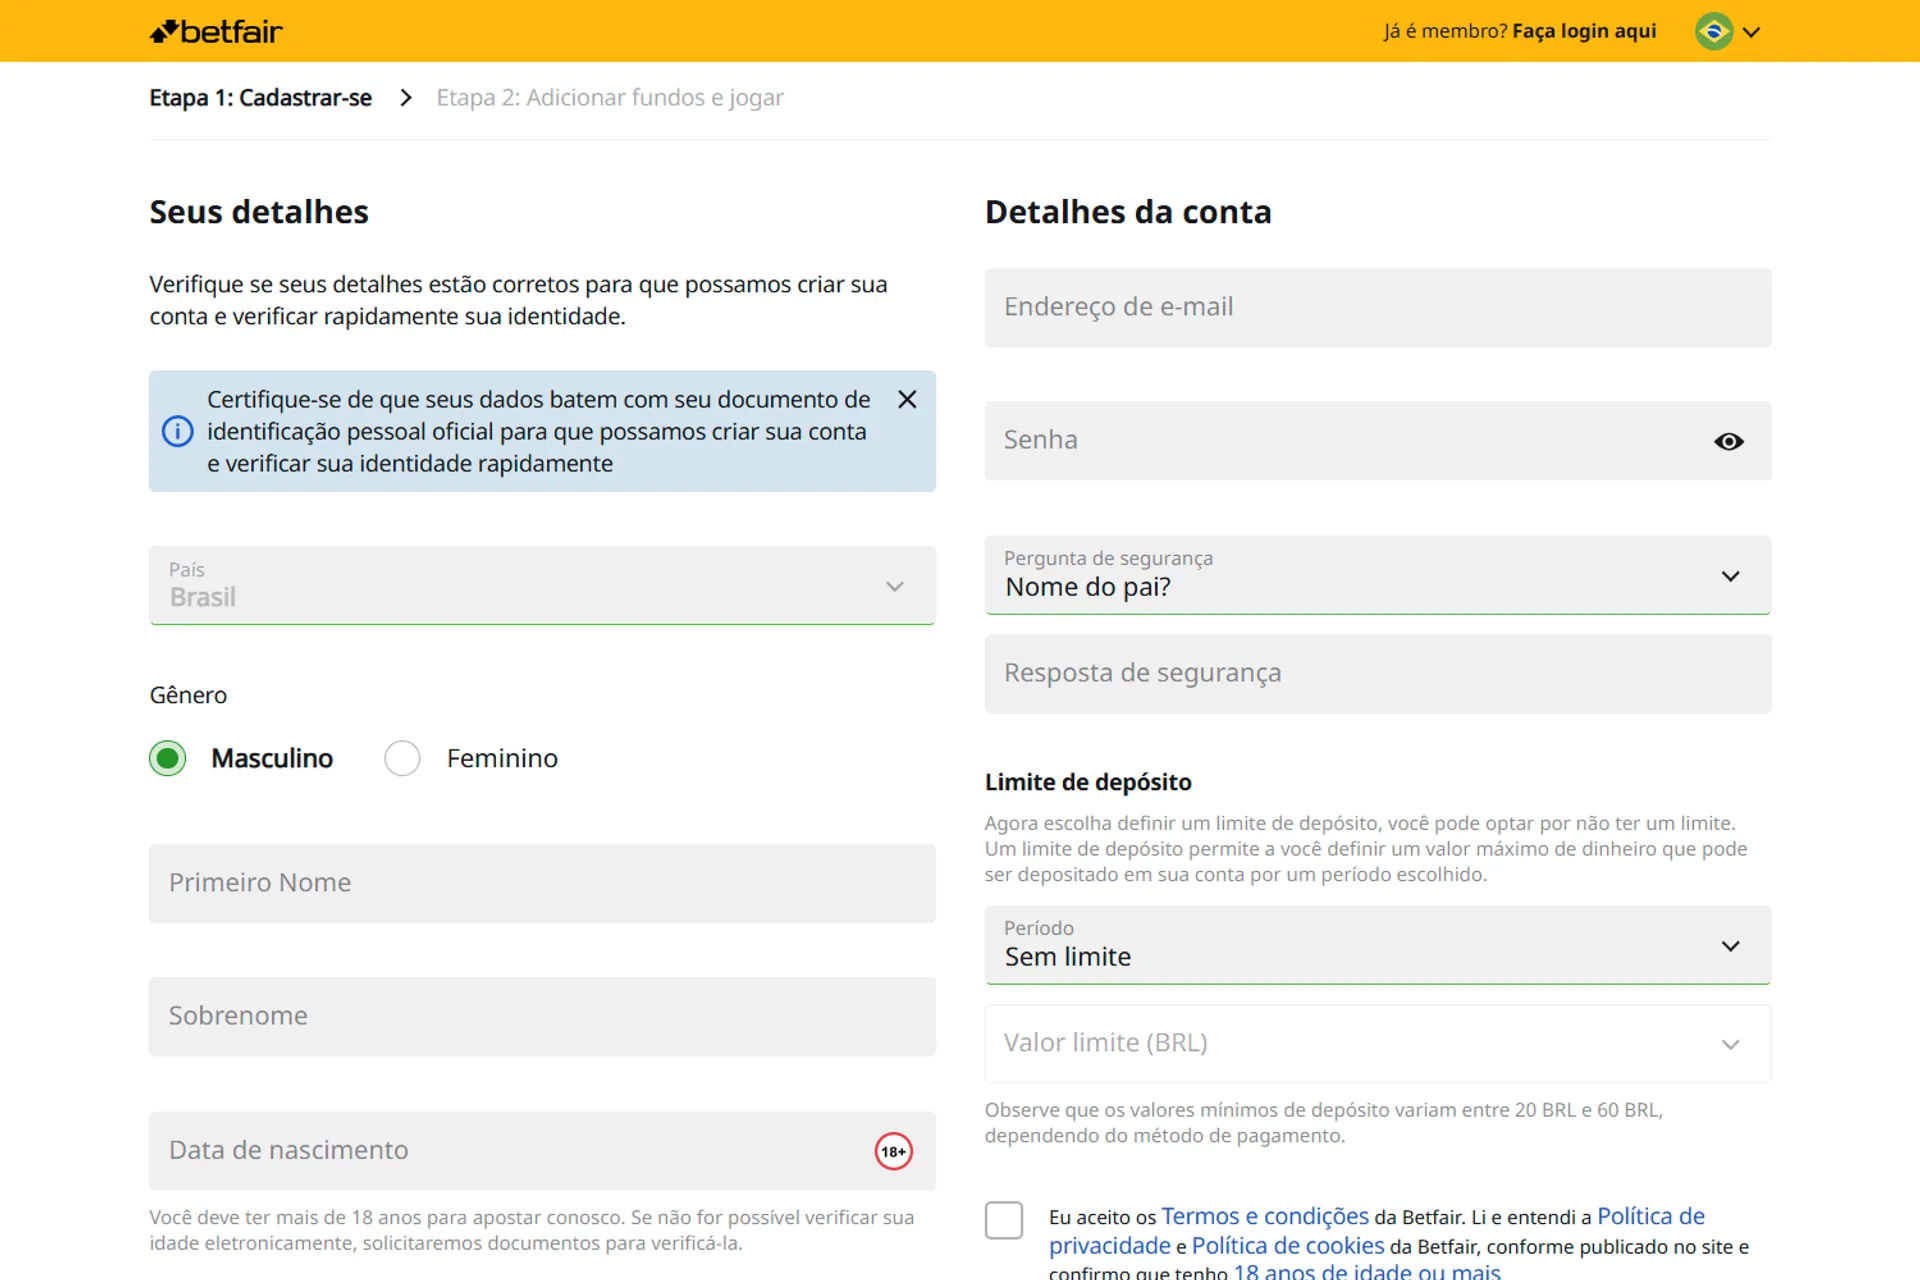Open the País Brasil dropdown
This screenshot has height=1280, width=1920.
pos(542,585)
